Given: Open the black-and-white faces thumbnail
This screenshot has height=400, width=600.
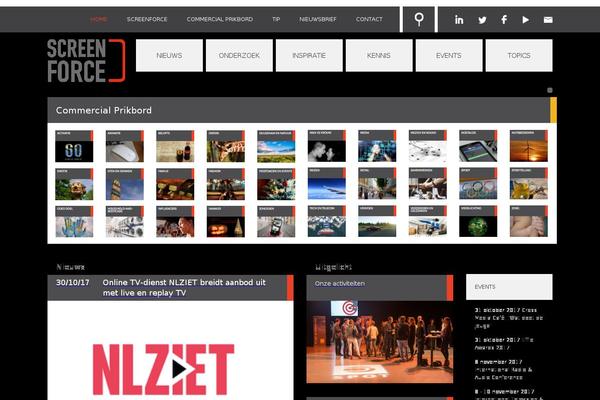Looking at the screenshot, I should tap(327, 146).
